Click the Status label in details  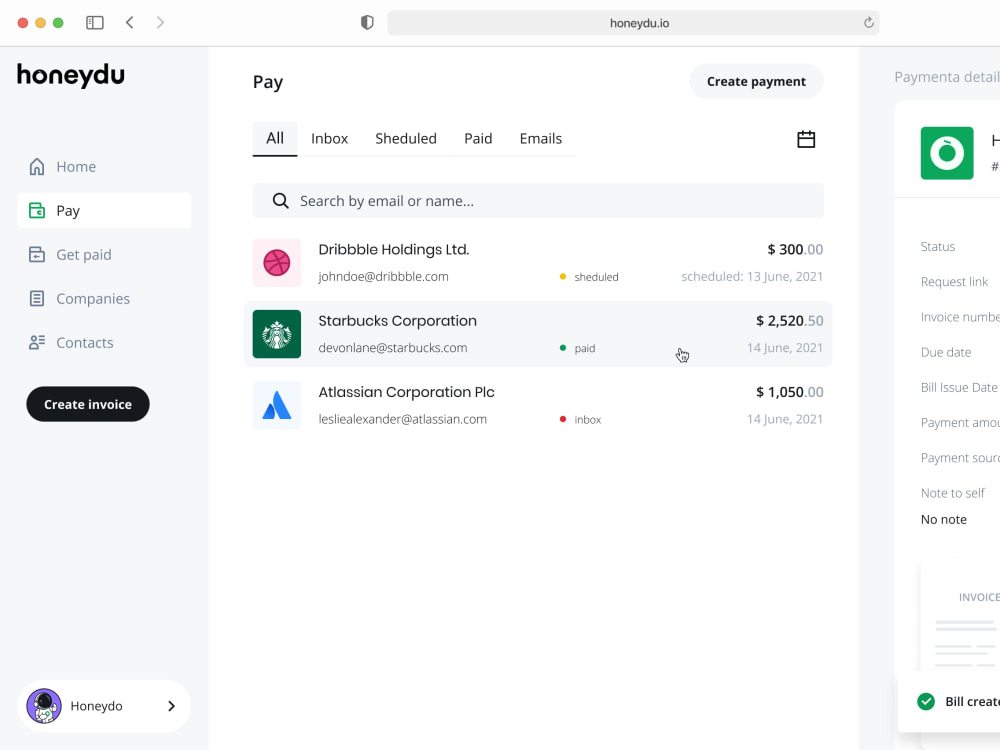coord(938,247)
